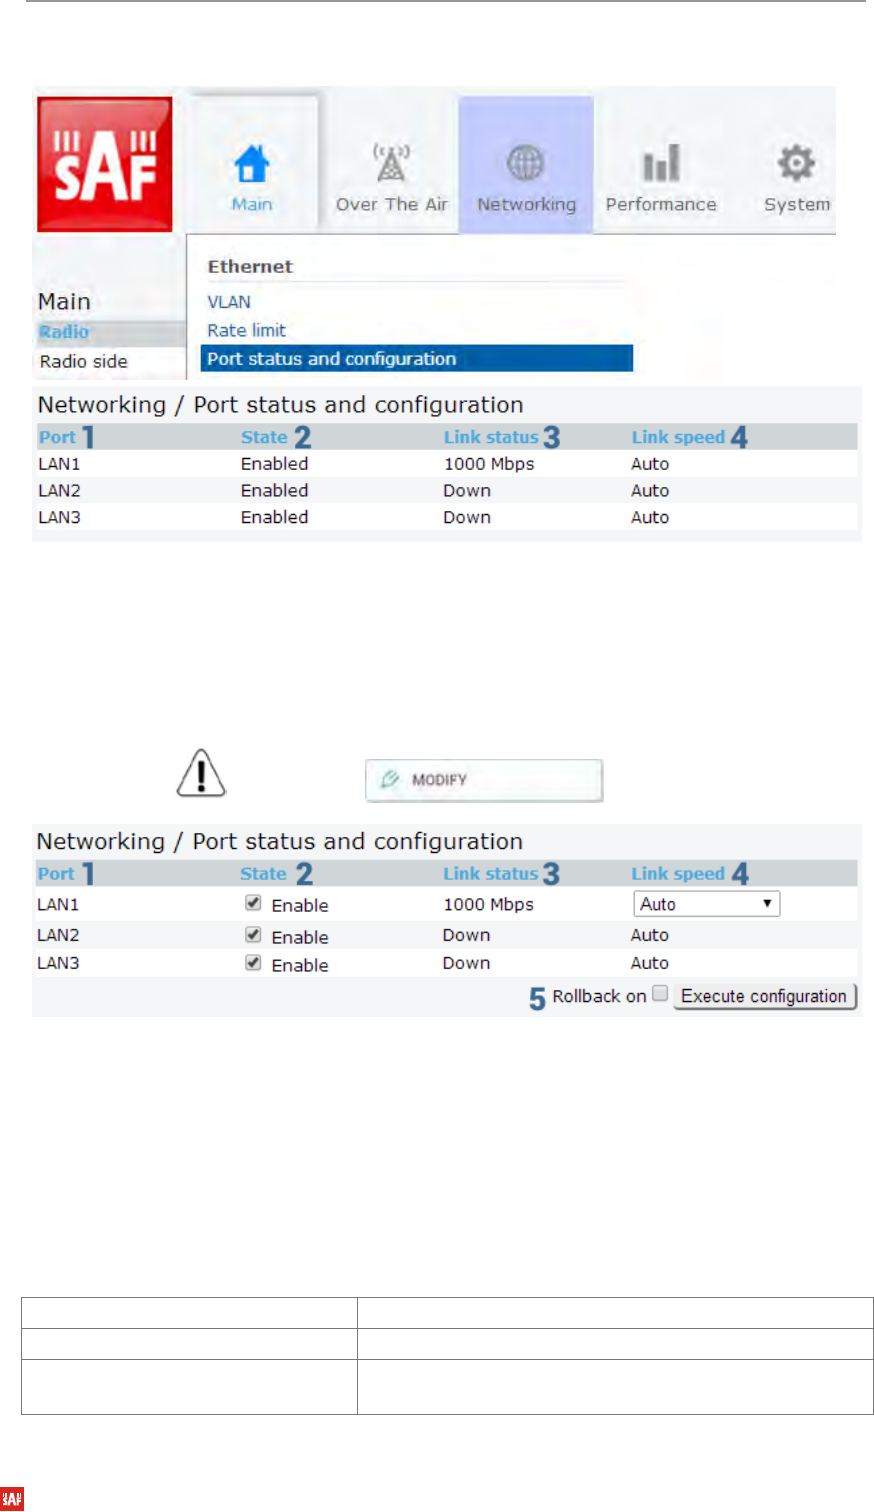The width and height of the screenshot is (874, 1512).
Task: Click LAN1 Enabled state in upper table
Action: (x=274, y=464)
